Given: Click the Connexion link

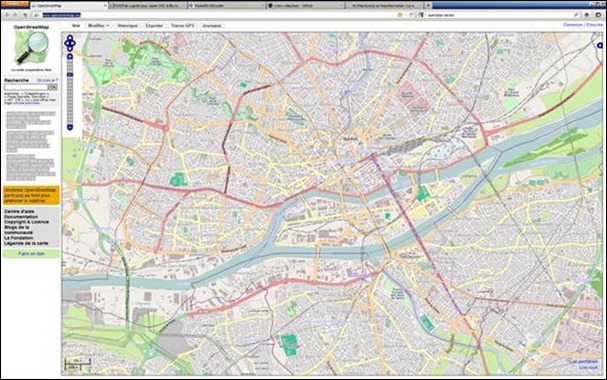Looking at the screenshot, I should coord(573,25).
